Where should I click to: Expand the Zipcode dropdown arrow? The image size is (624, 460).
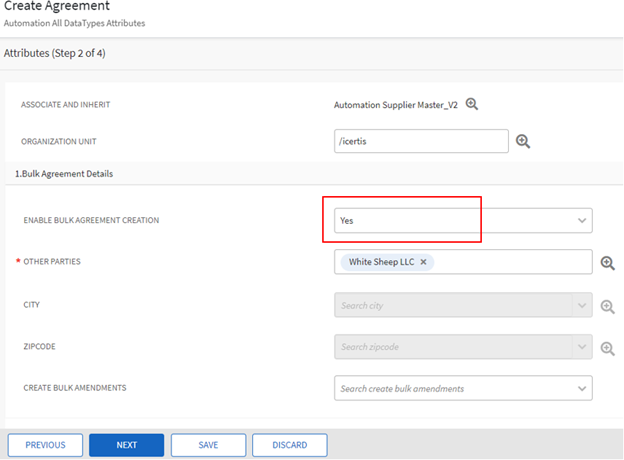pyautogui.click(x=581, y=348)
